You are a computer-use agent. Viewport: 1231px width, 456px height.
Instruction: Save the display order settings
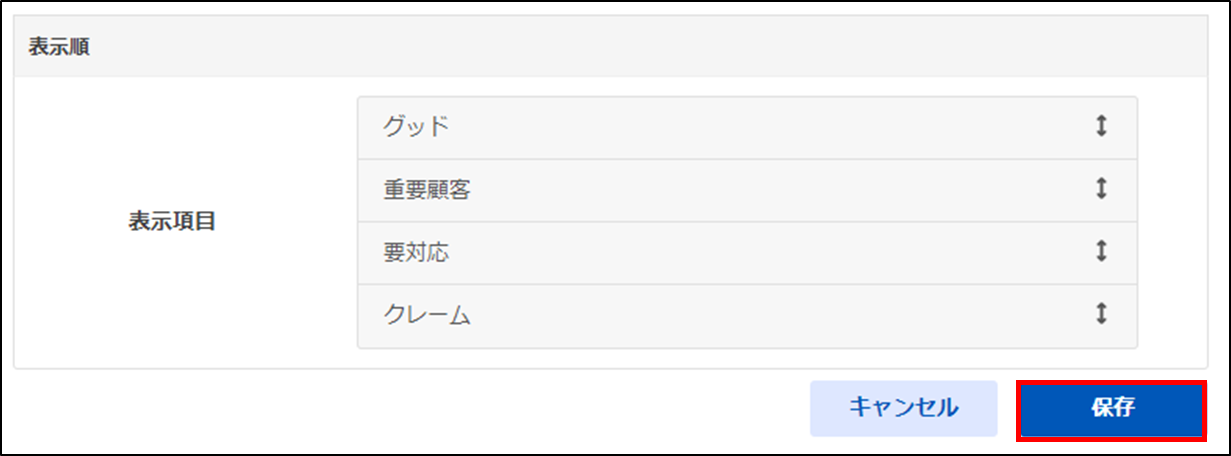[1112, 408]
